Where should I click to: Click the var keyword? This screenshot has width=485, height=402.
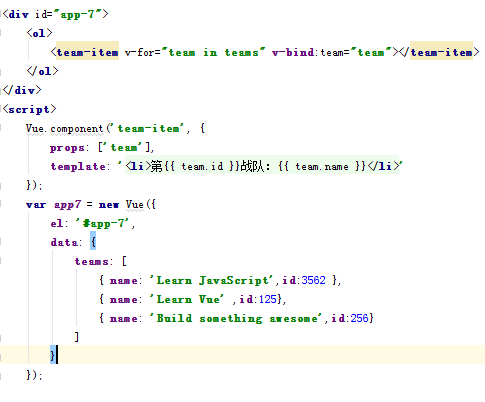coord(36,204)
